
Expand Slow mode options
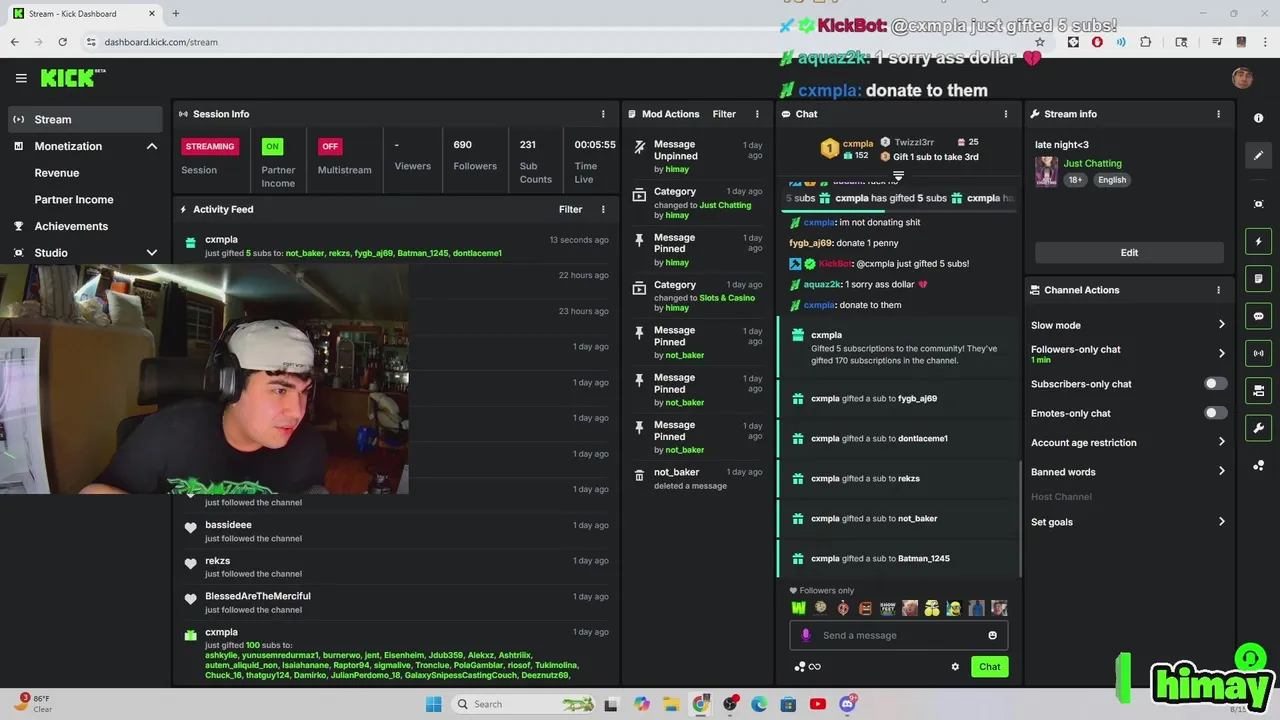1221,325
